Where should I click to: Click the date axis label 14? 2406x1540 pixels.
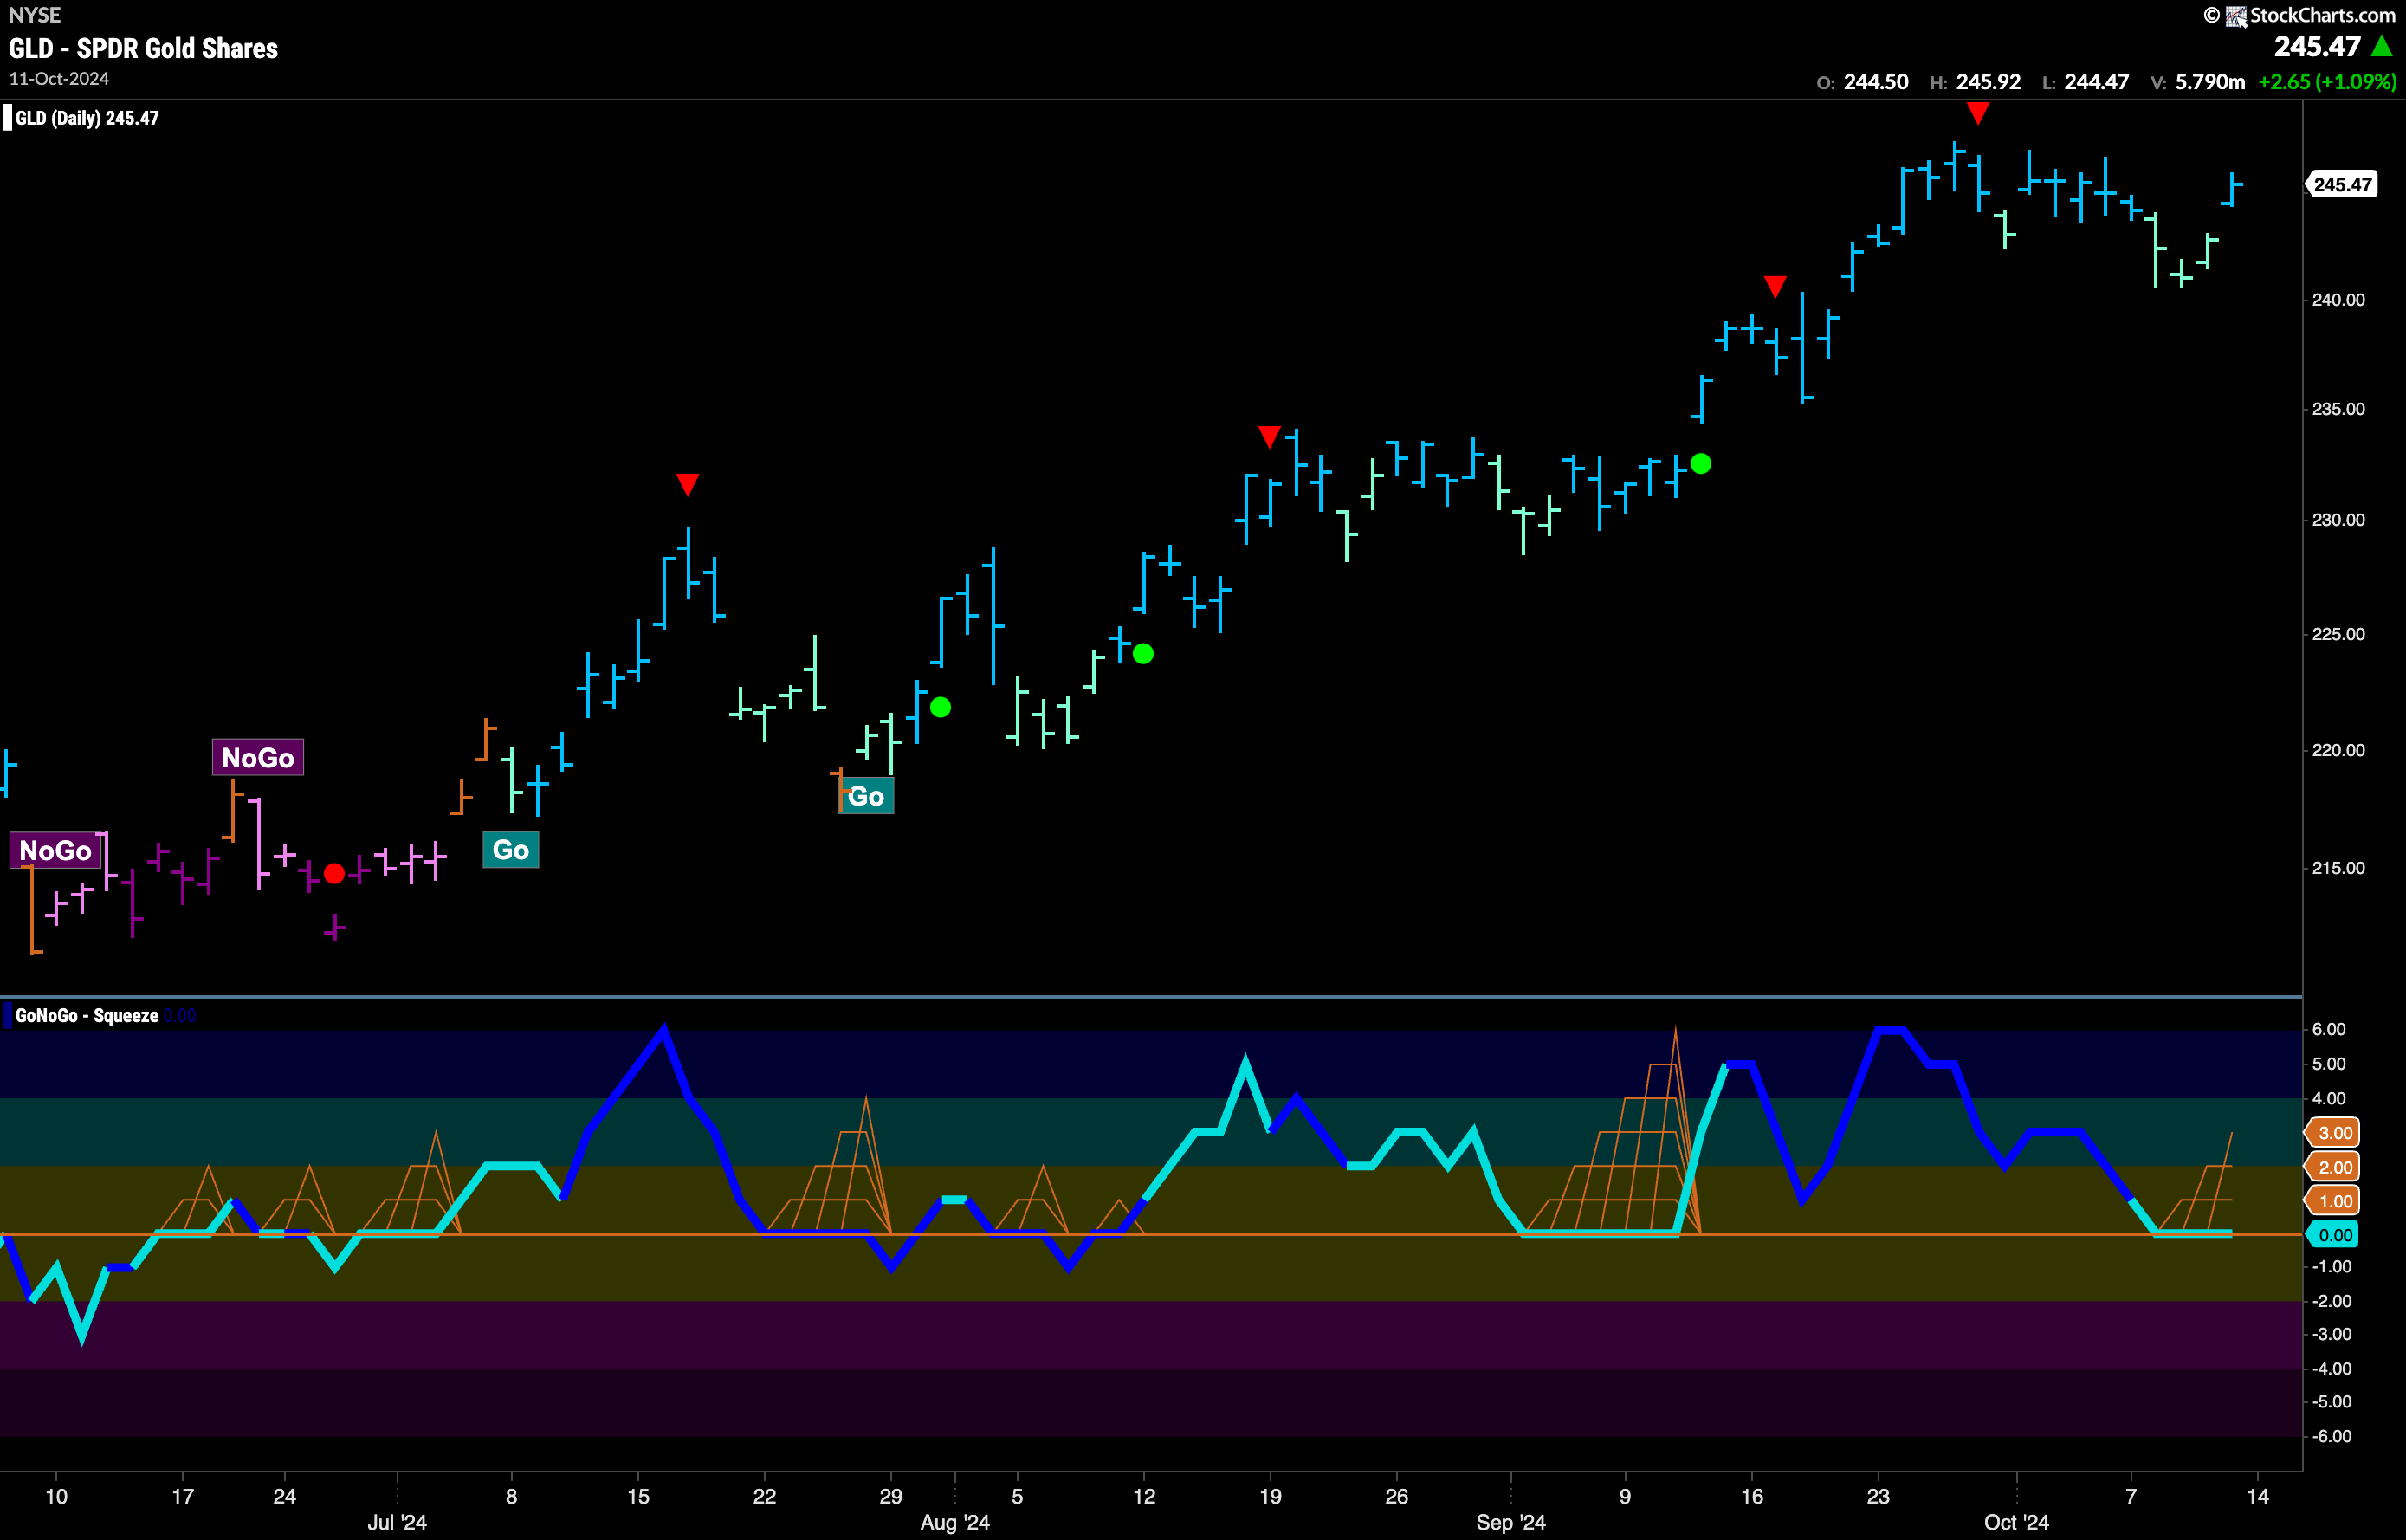tap(2258, 1496)
